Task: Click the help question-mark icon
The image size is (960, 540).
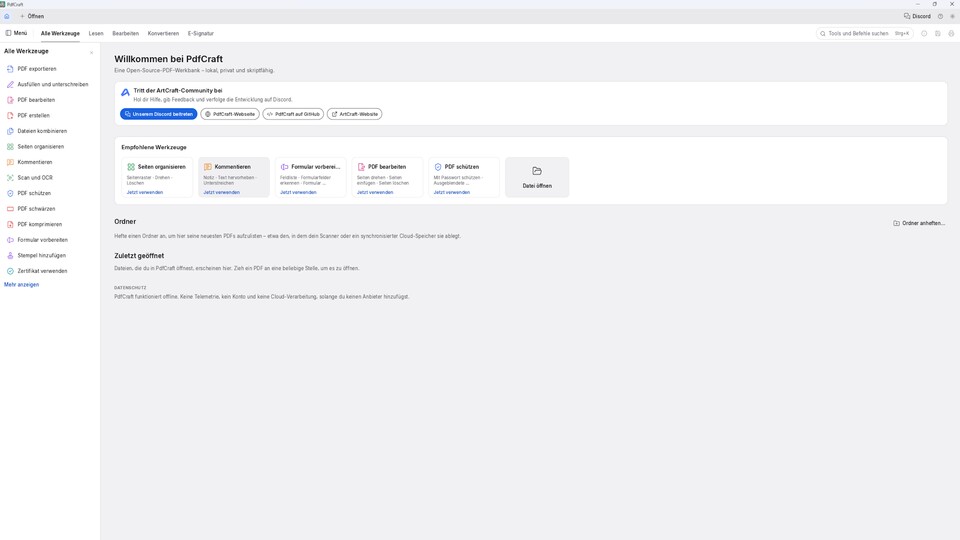Action: pos(940,17)
